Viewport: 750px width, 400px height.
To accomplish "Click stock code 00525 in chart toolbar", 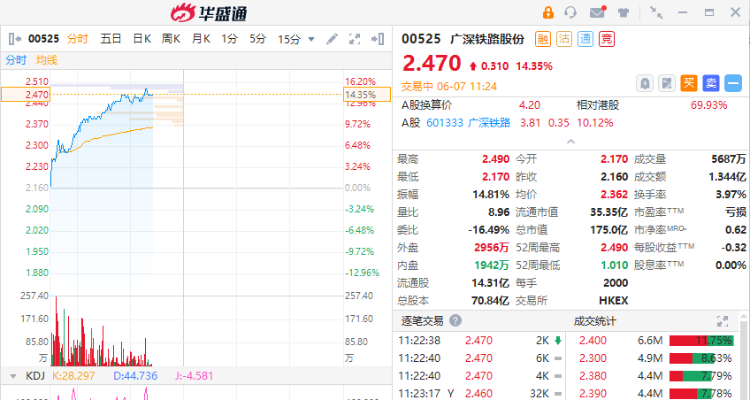I will pos(44,39).
